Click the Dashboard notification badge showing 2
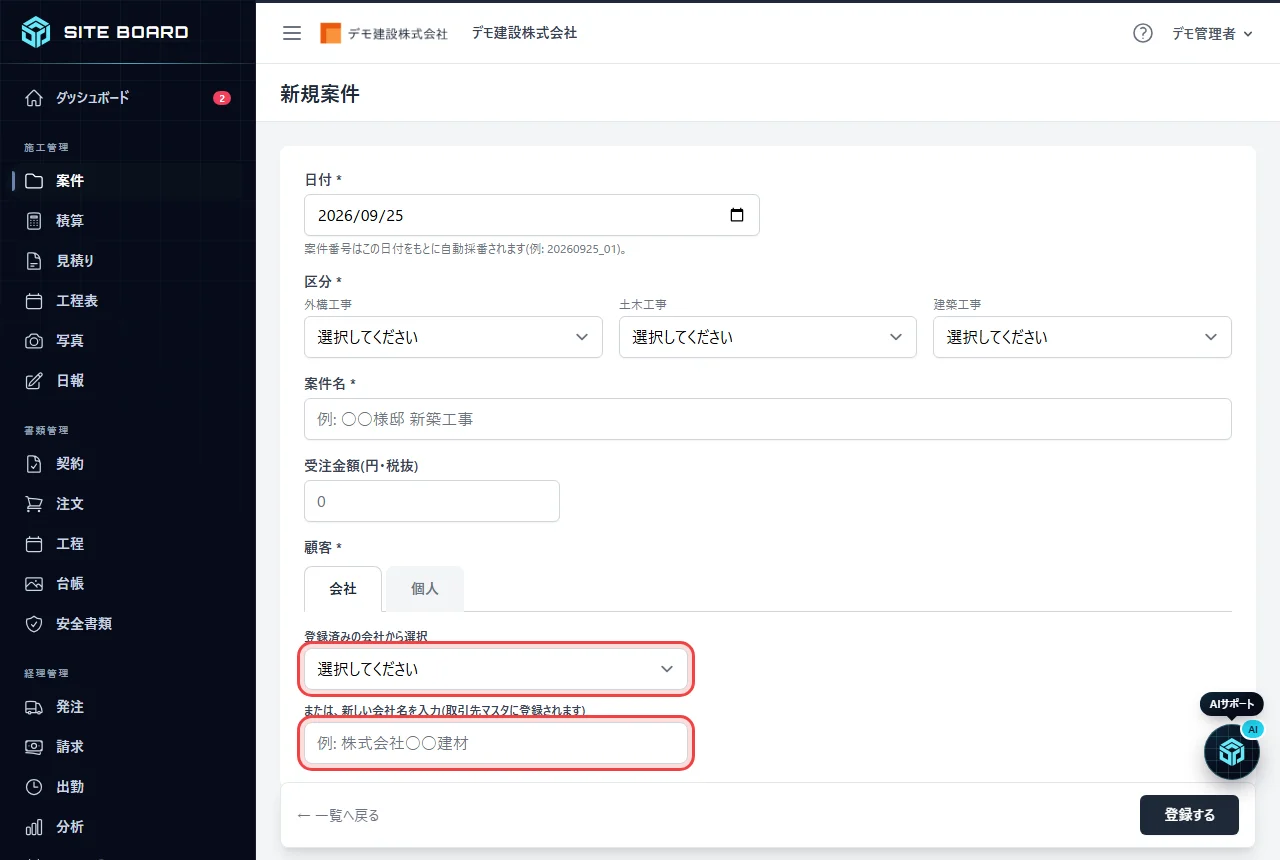The height and width of the screenshot is (860, 1280). 222,98
